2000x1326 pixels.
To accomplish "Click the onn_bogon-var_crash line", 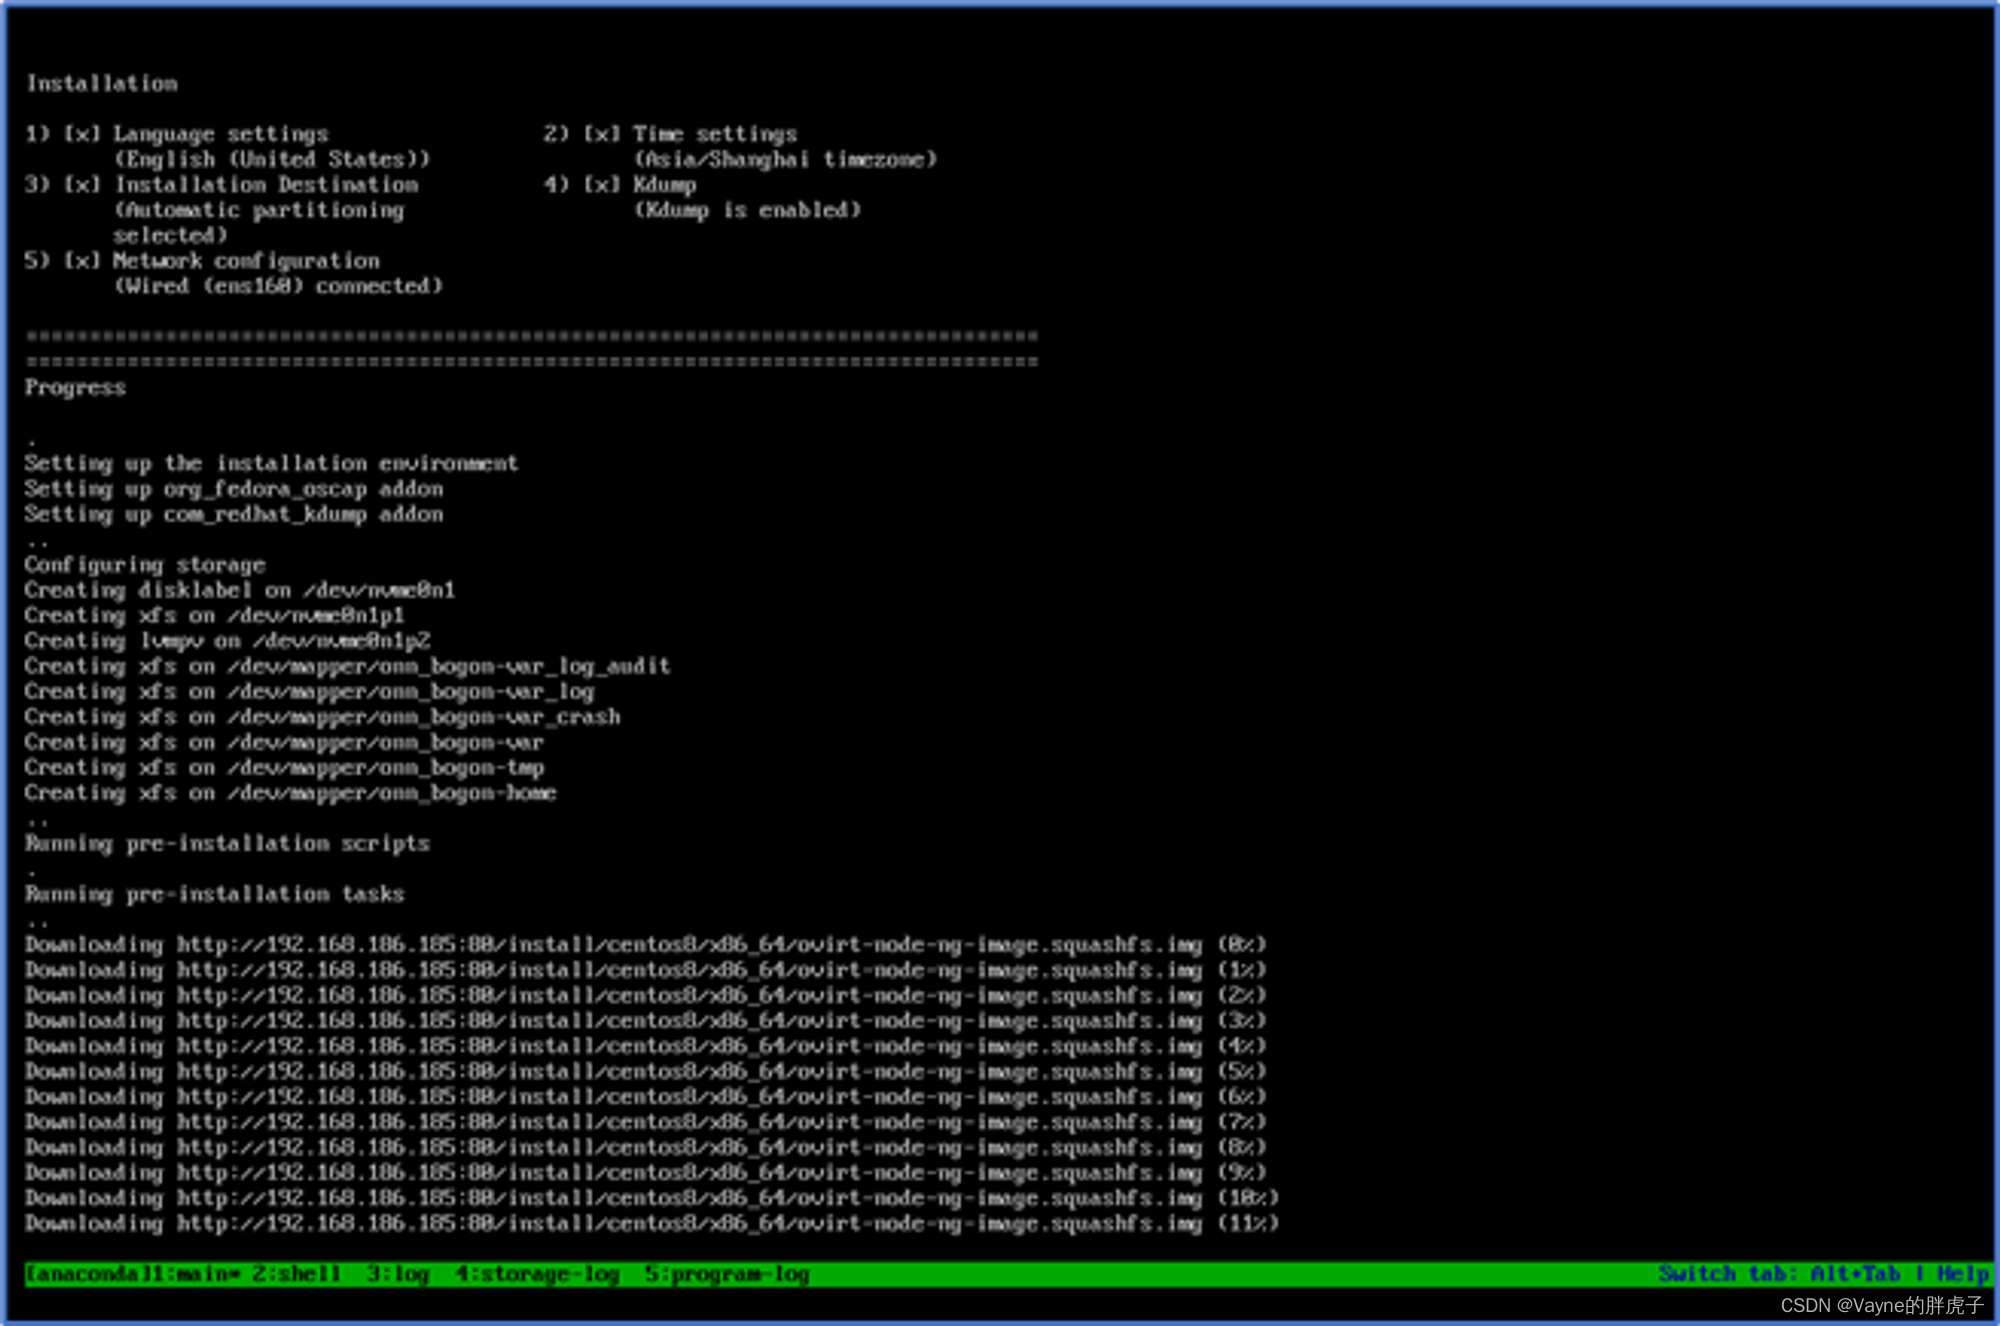I will click(323, 717).
